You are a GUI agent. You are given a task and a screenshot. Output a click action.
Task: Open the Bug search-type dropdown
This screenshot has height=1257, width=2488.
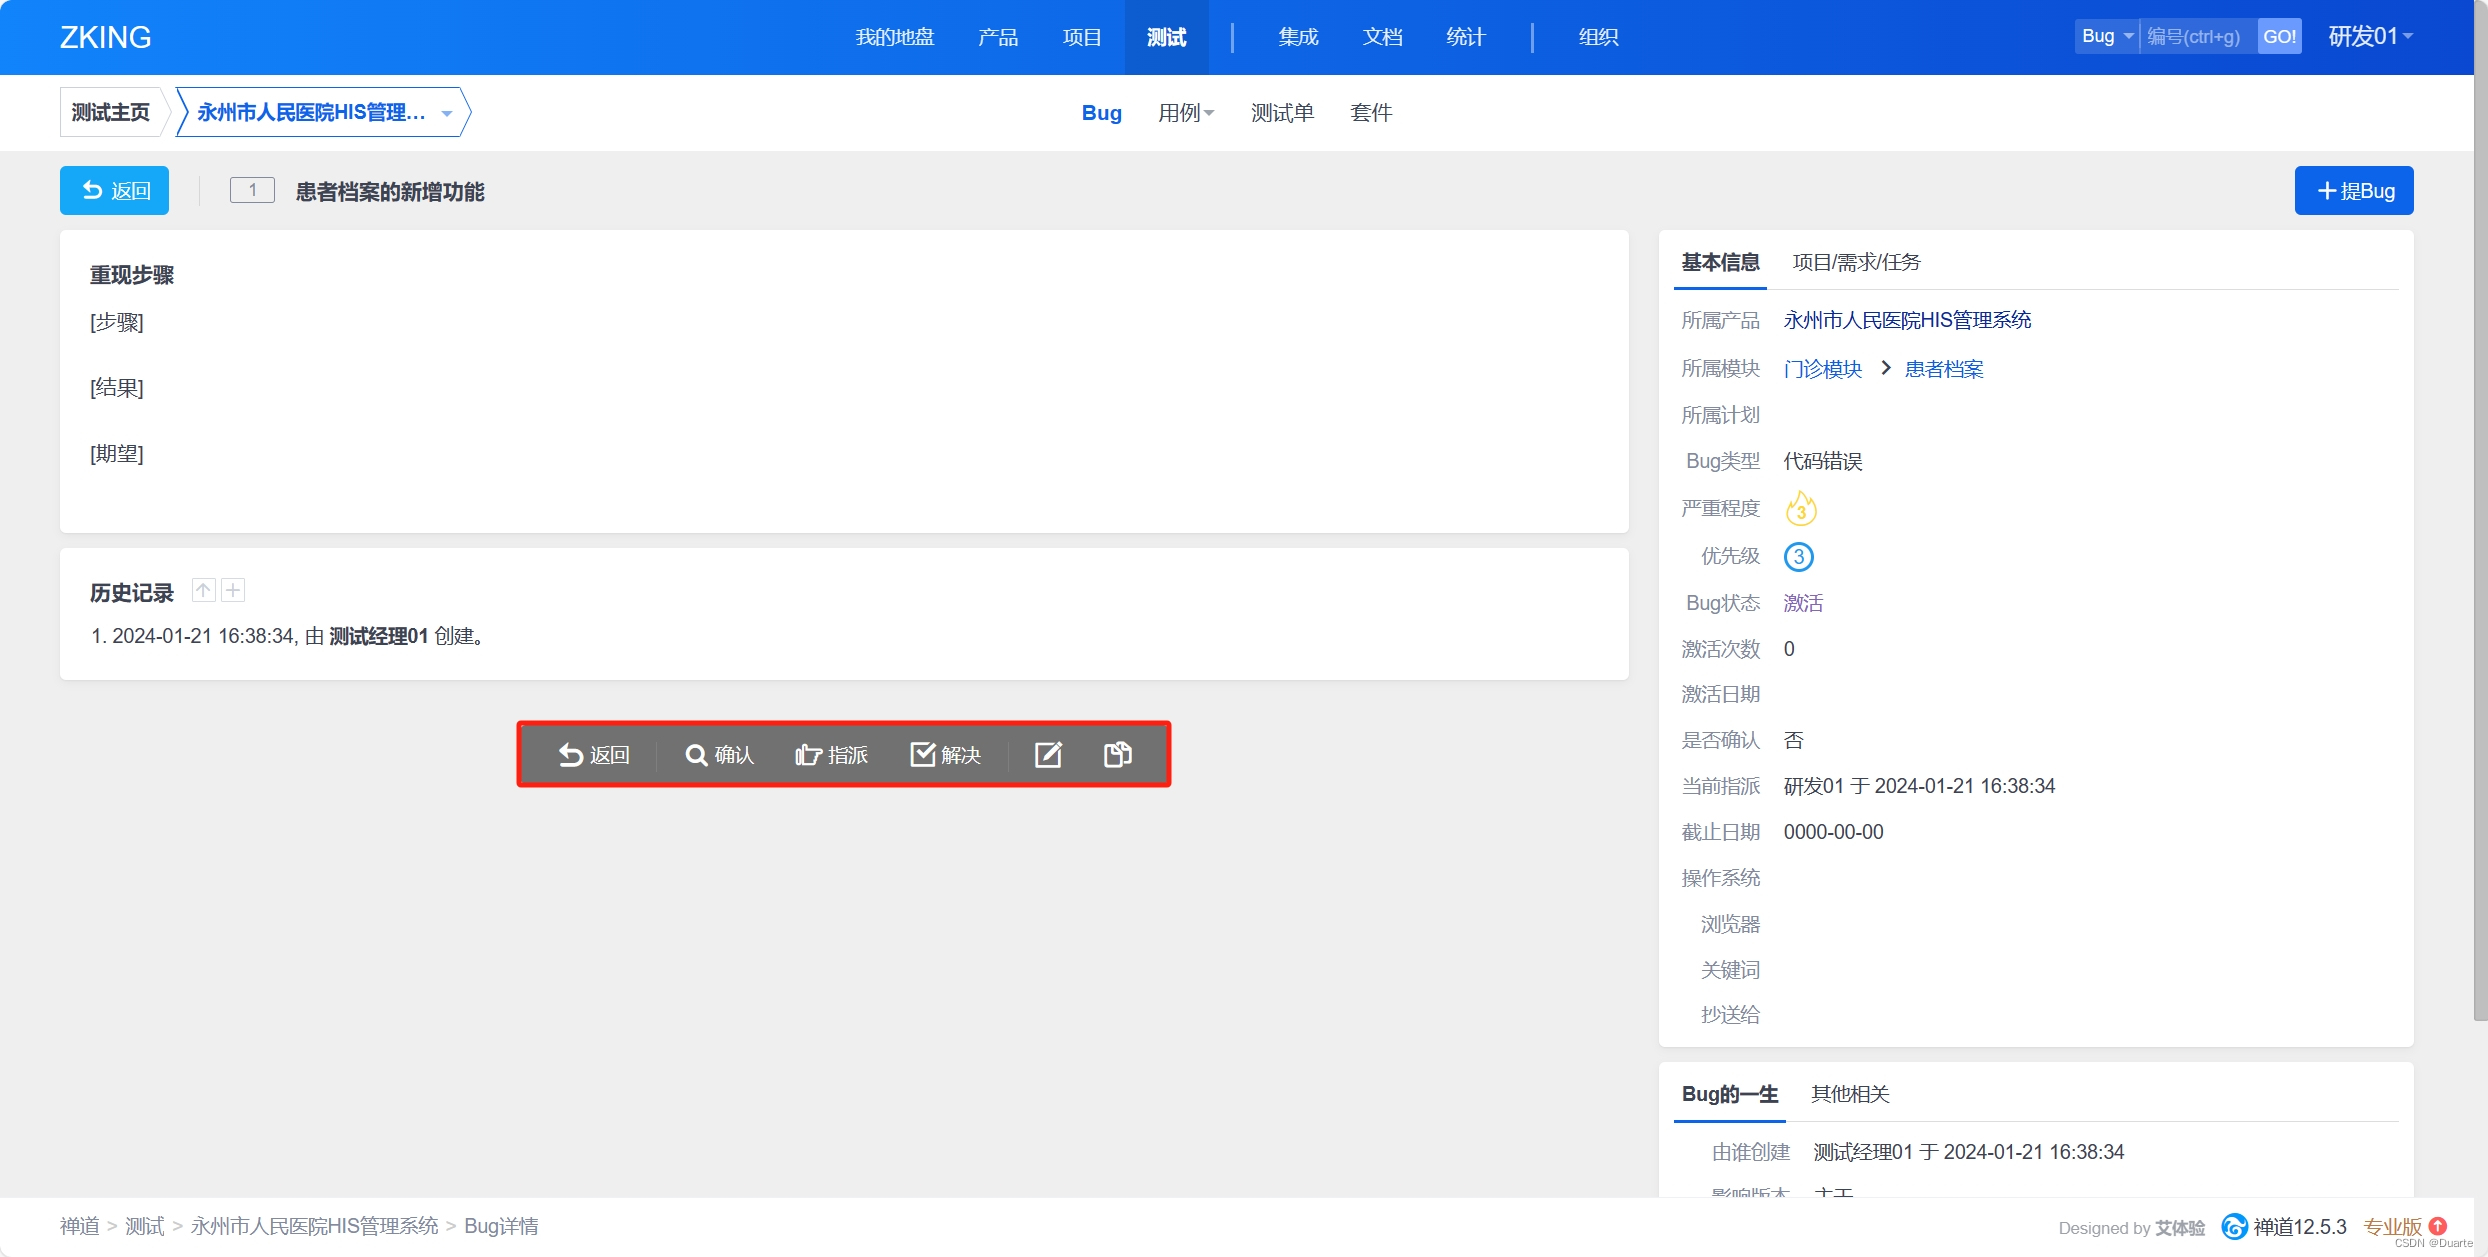click(2106, 36)
